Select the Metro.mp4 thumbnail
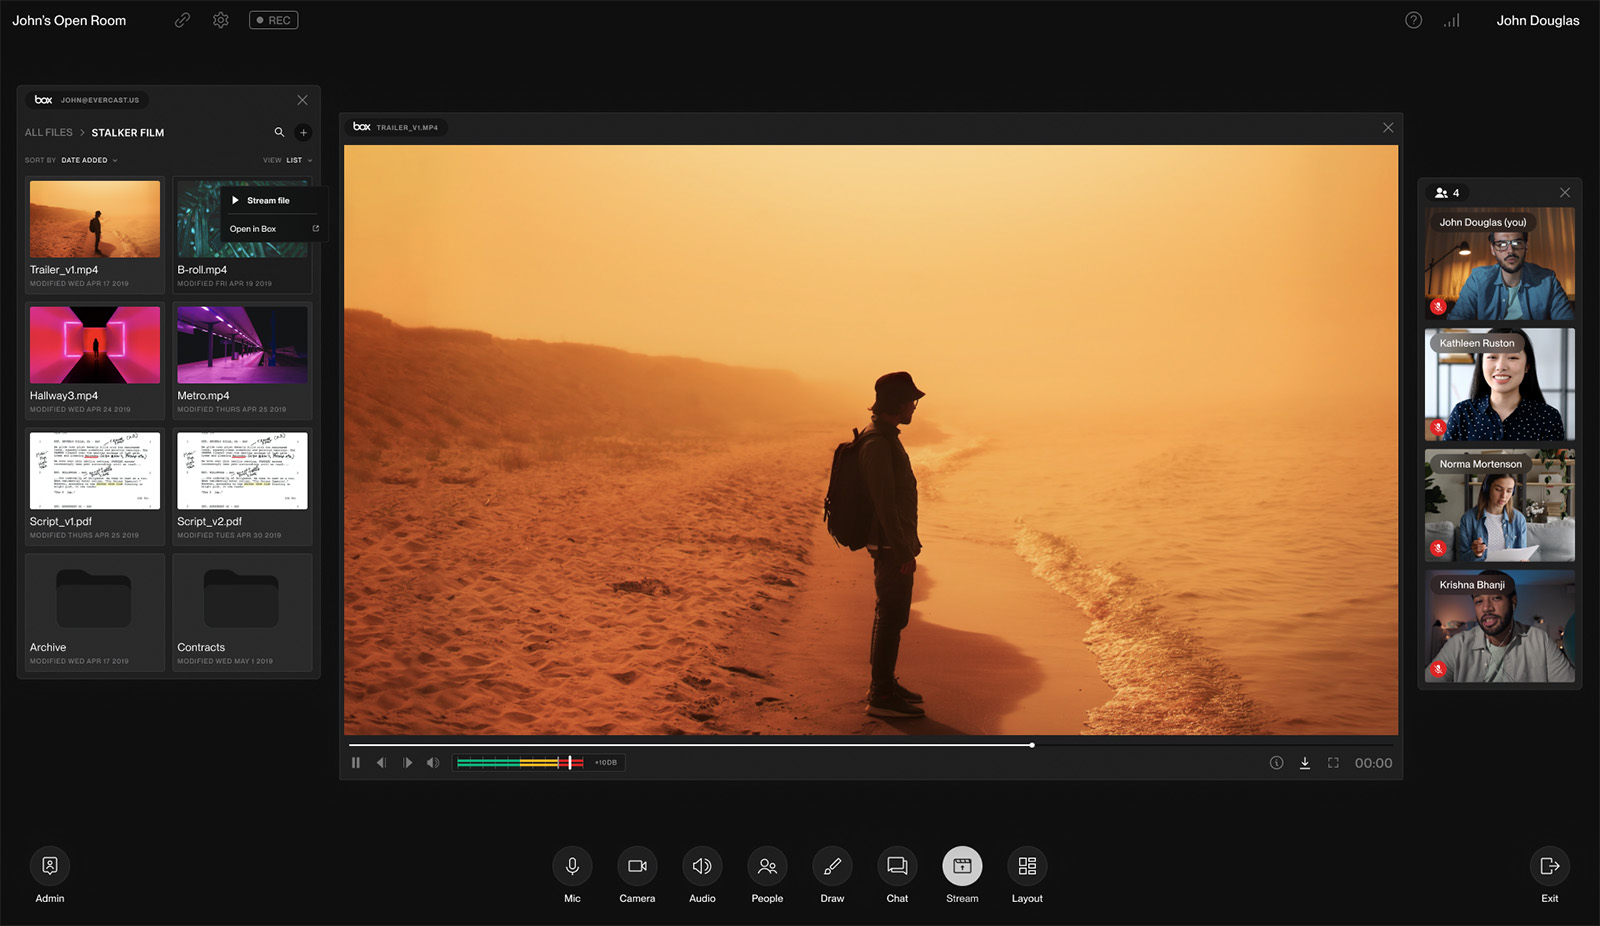This screenshot has height=926, width=1600. pyautogui.click(x=242, y=345)
